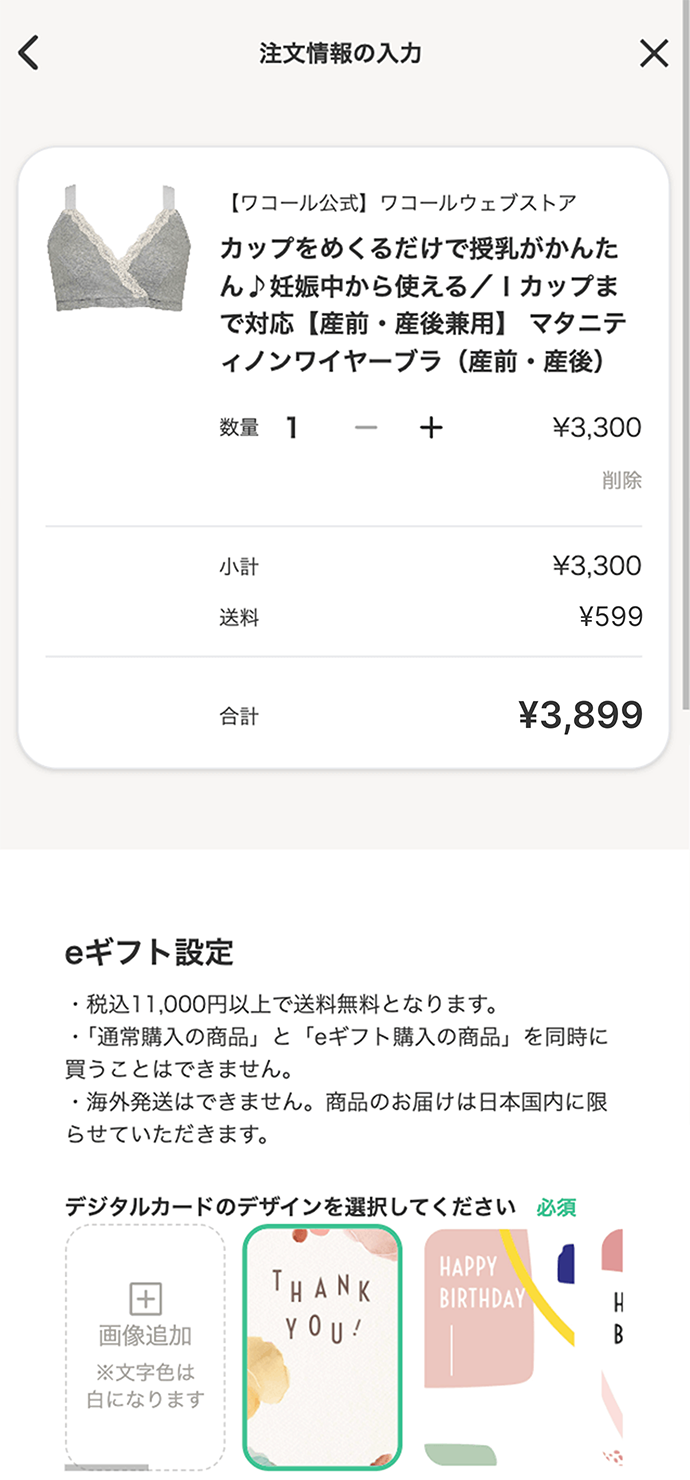Go back using the left arrow
The image size is (690, 1480).
click(x=29, y=53)
